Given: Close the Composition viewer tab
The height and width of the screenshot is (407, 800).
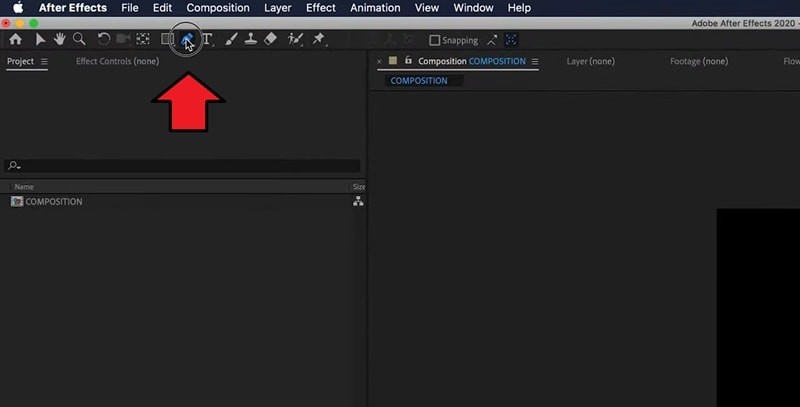Looking at the screenshot, I should pos(379,61).
